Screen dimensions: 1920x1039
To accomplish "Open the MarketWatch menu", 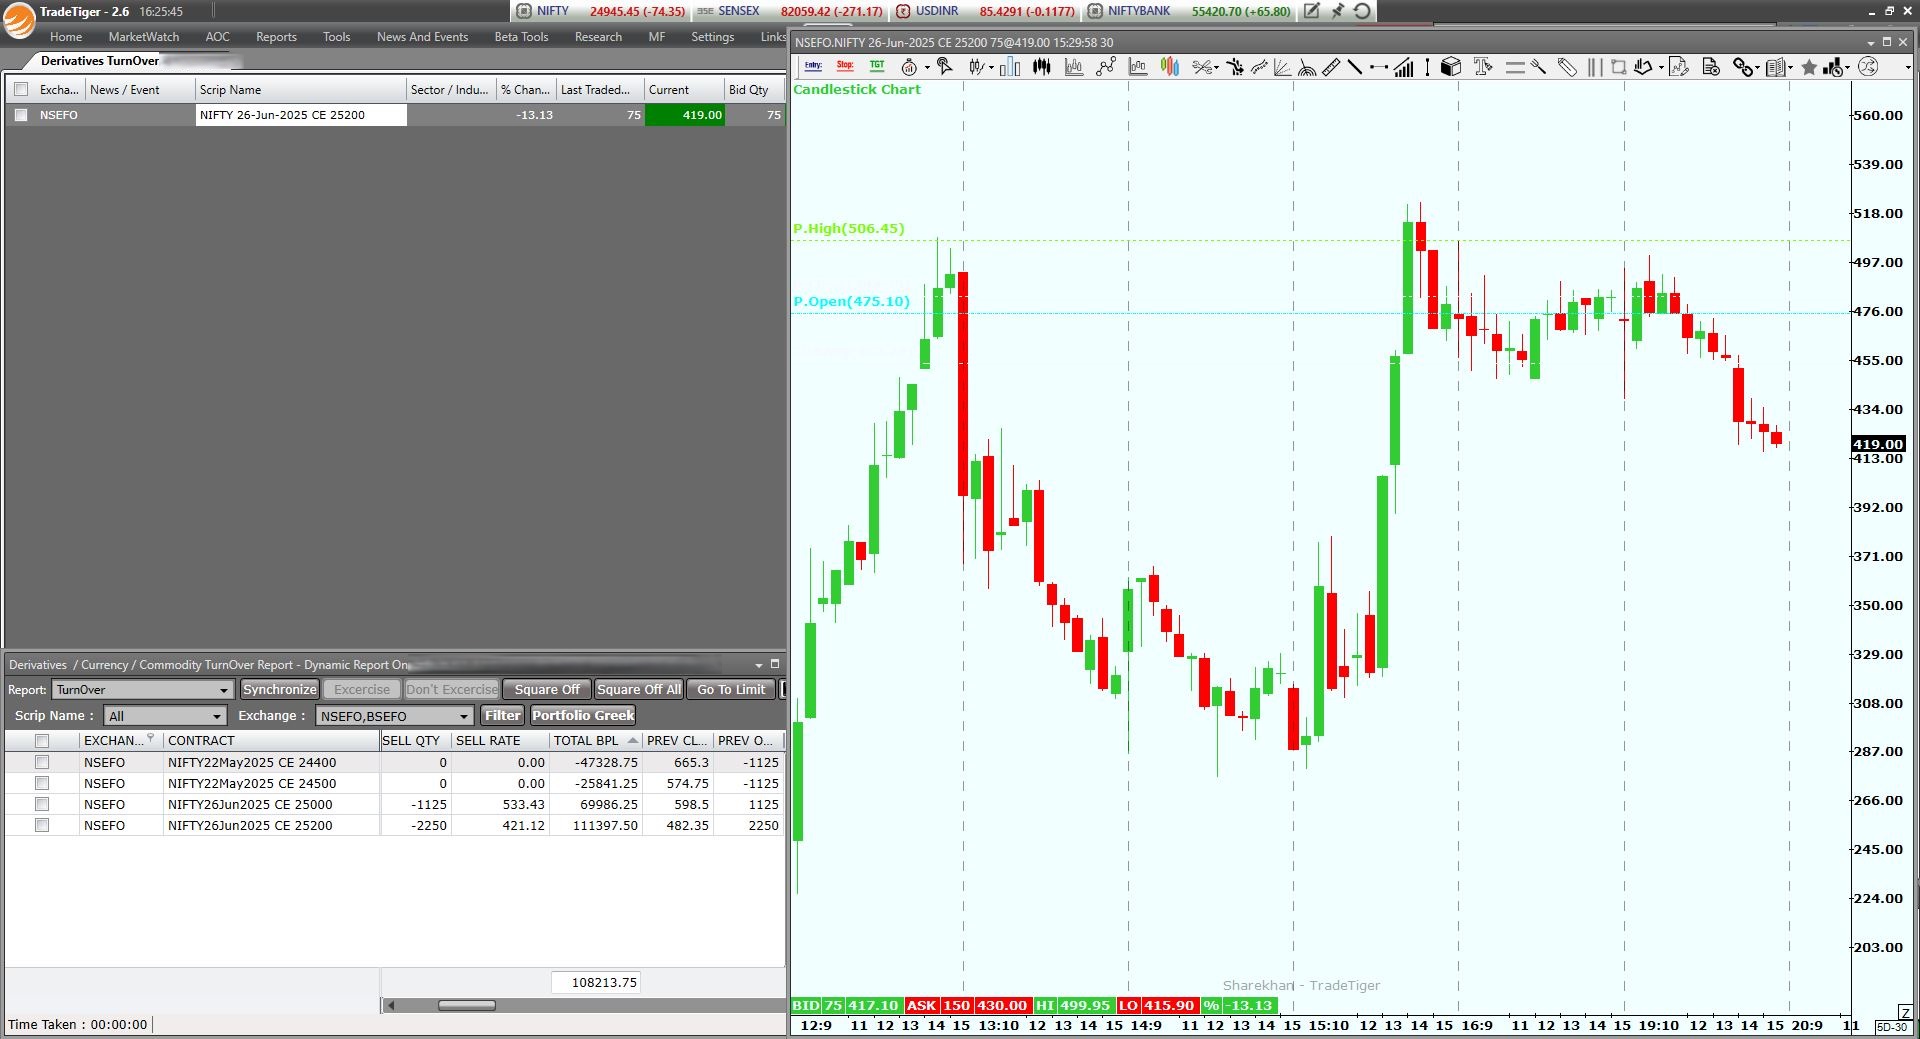I will point(143,37).
